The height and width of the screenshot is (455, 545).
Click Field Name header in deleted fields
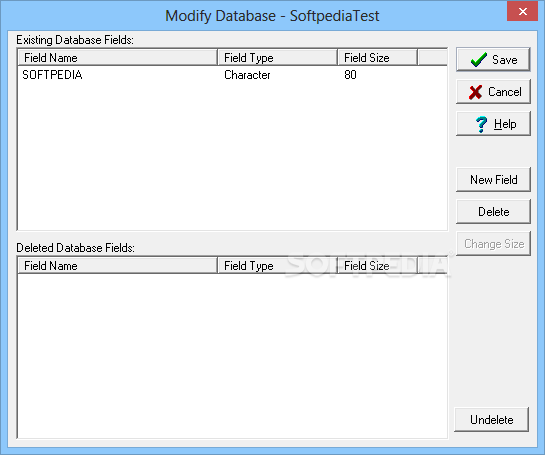[117, 266]
